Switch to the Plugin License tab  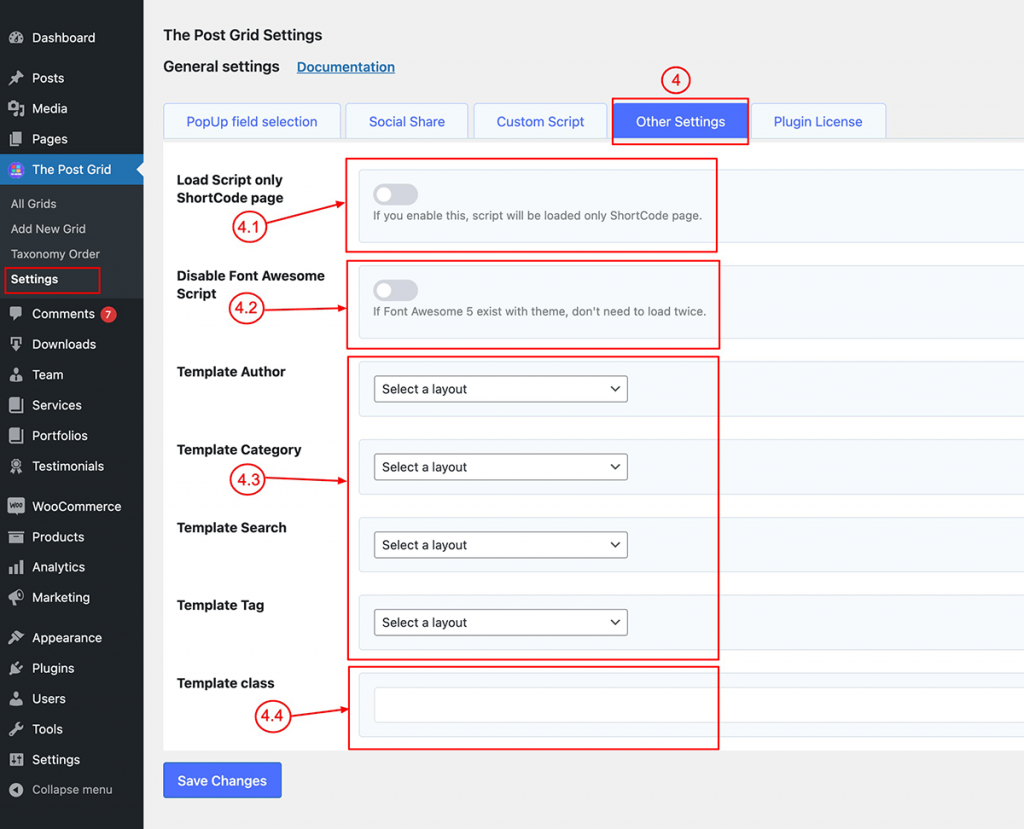(818, 122)
